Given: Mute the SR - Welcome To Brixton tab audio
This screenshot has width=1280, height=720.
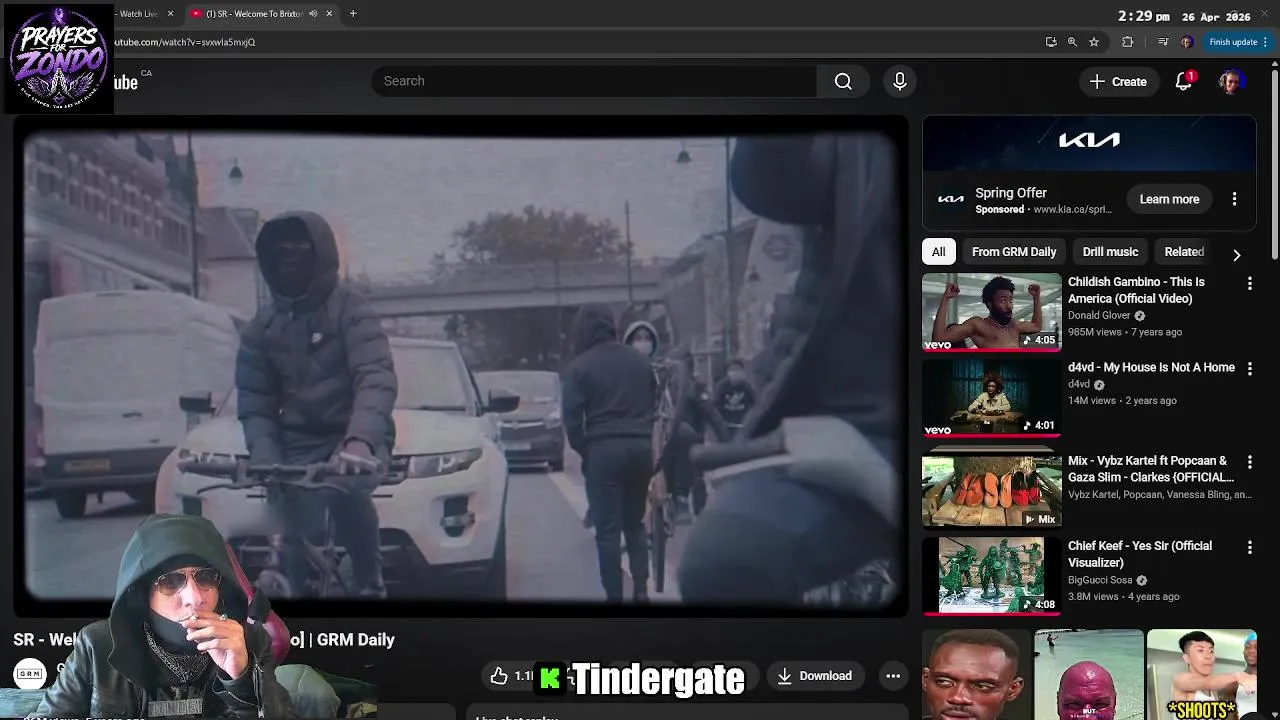Looking at the screenshot, I should click(313, 14).
